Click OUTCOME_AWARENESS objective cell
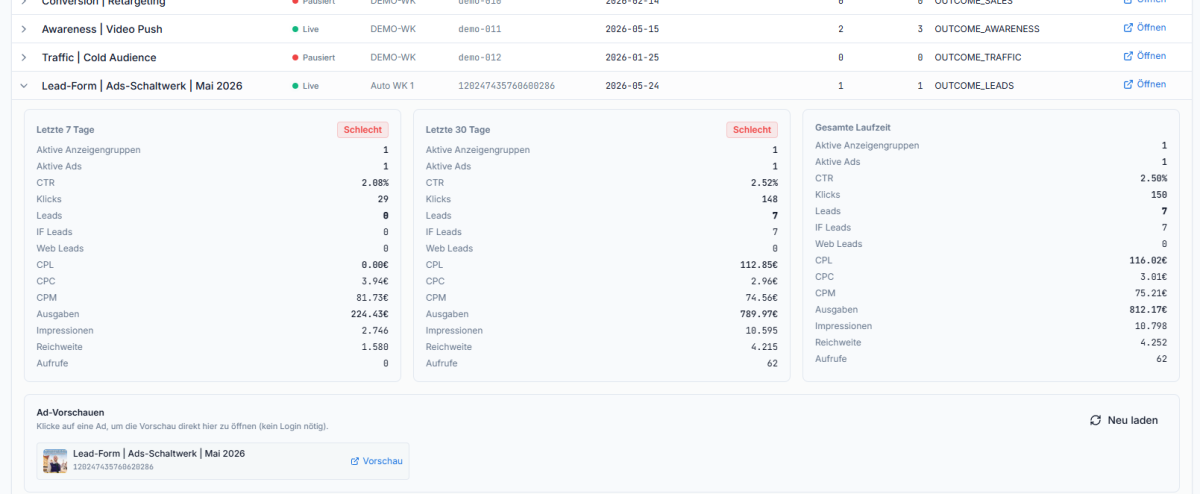 987,29
